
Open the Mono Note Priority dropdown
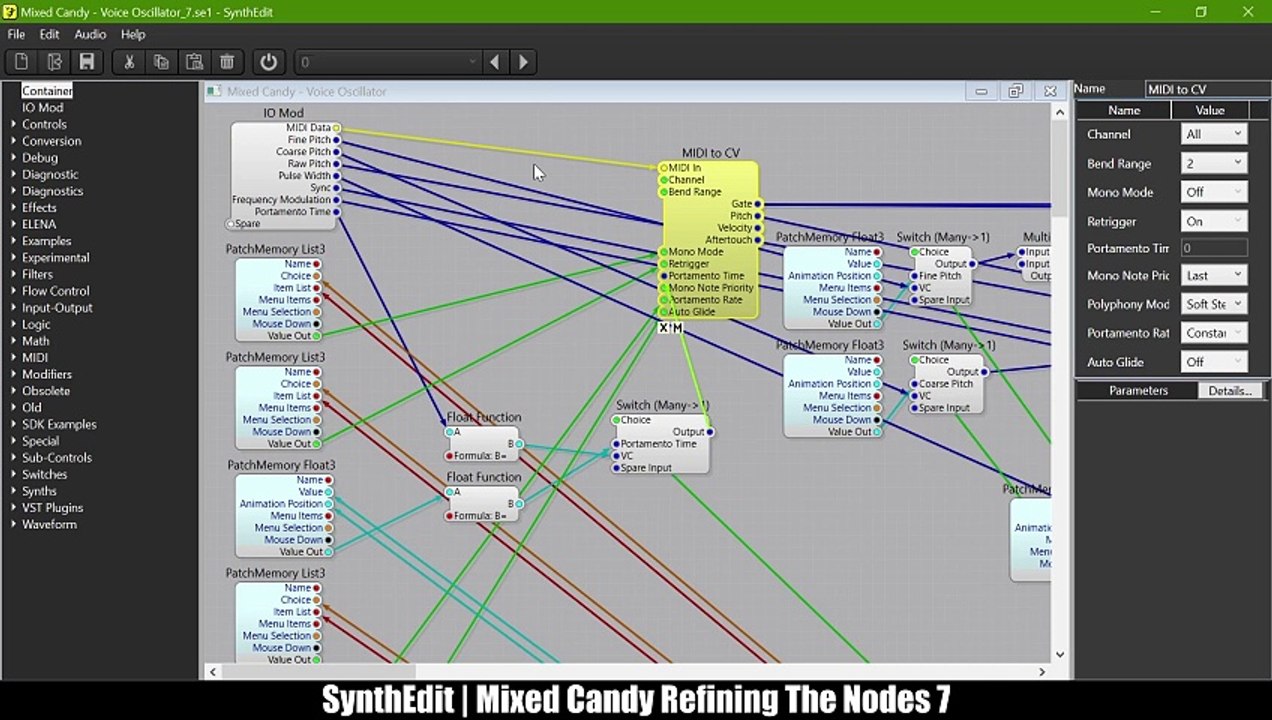pos(1213,275)
